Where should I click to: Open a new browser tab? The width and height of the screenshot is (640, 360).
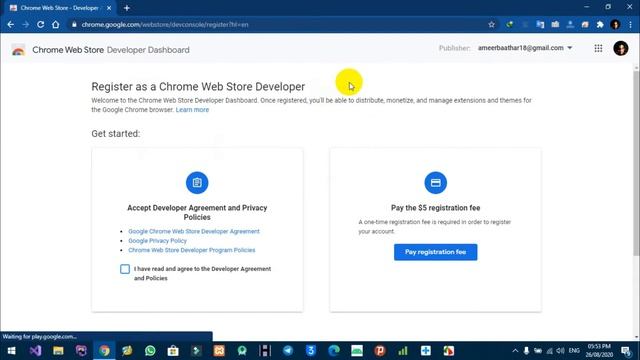pyautogui.click(x=127, y=8)
